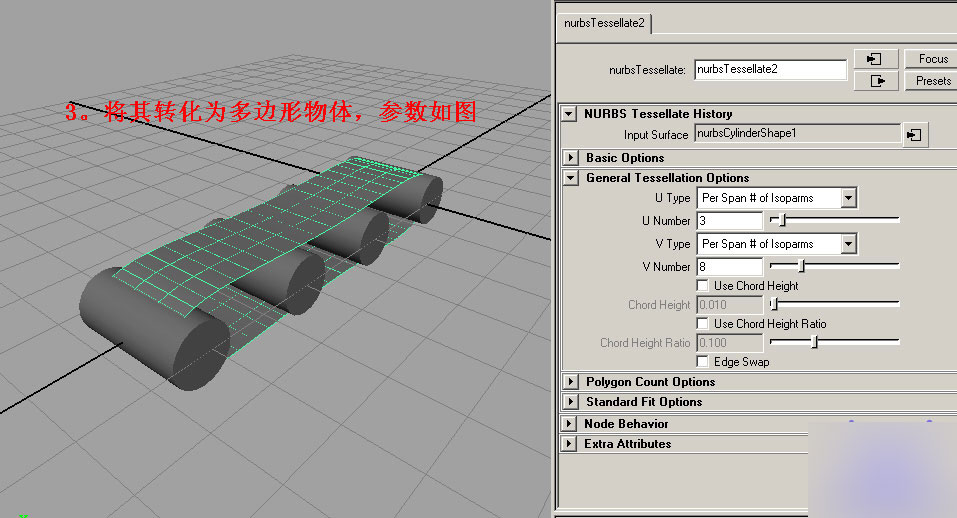Click the Input Surface nurbsCylinderShape1 field
The height and width of the screenshot is (518, 957).
point(797,134)
